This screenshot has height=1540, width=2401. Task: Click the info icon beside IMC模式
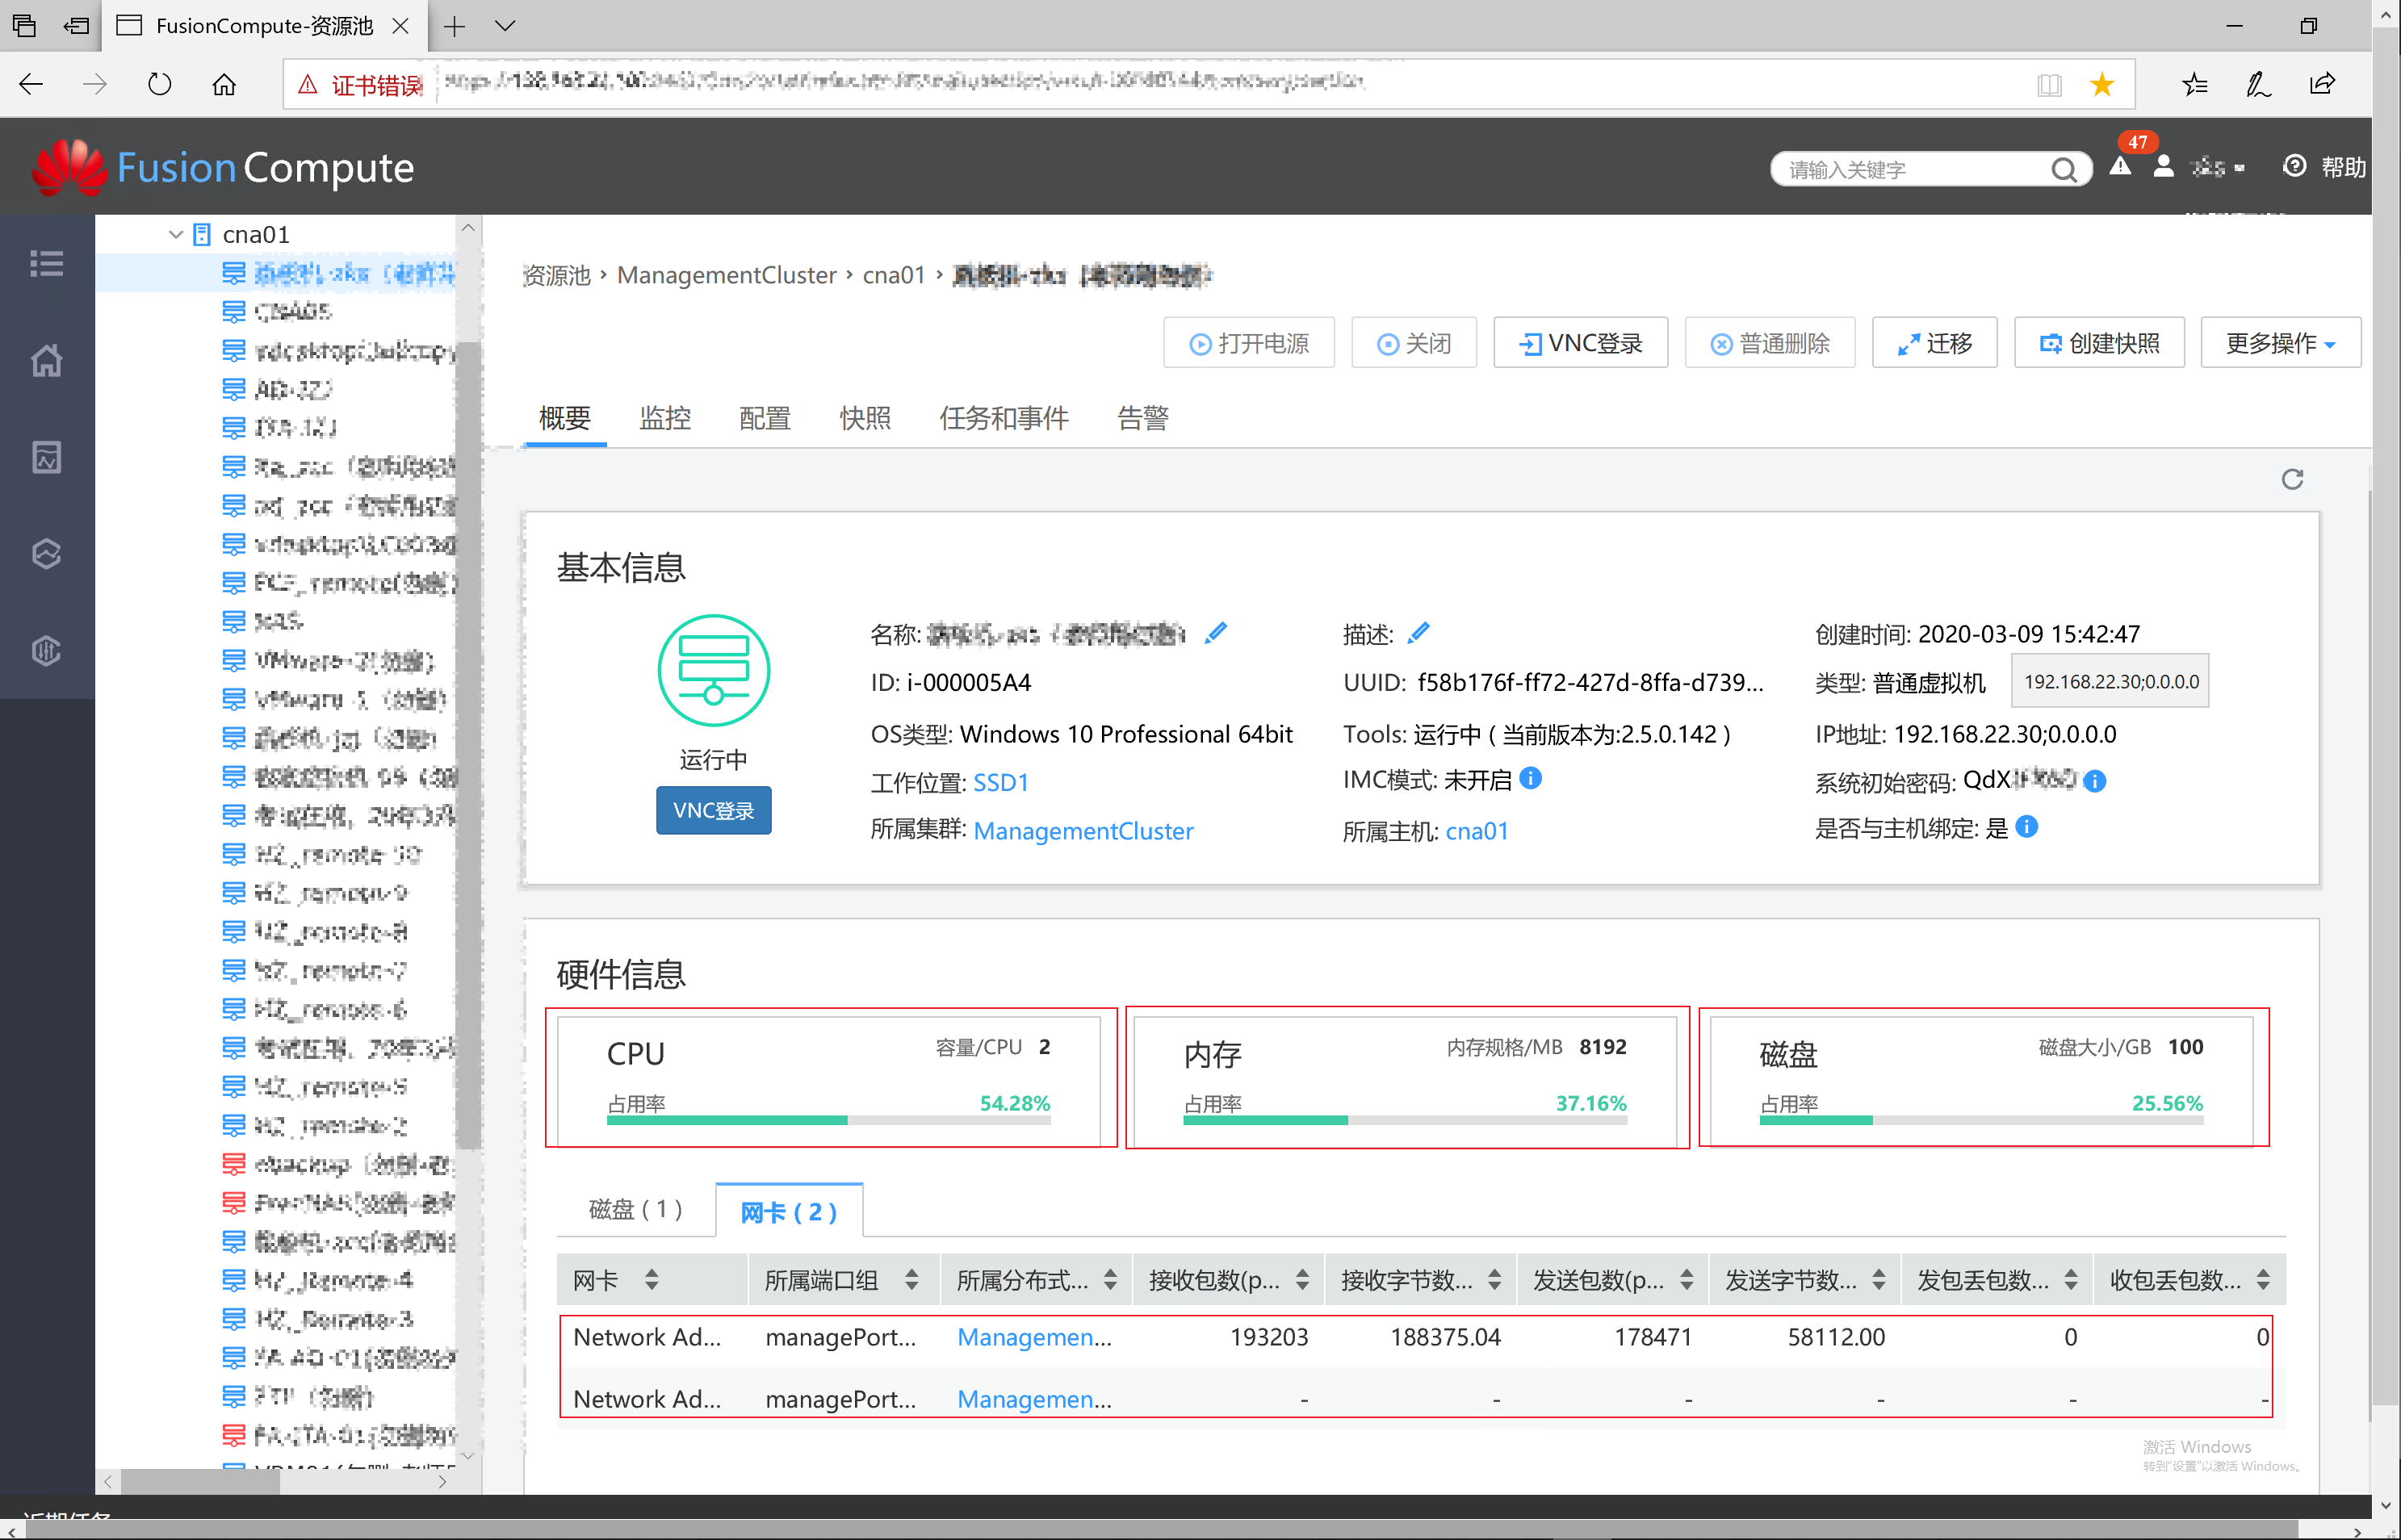point(1530,778)
